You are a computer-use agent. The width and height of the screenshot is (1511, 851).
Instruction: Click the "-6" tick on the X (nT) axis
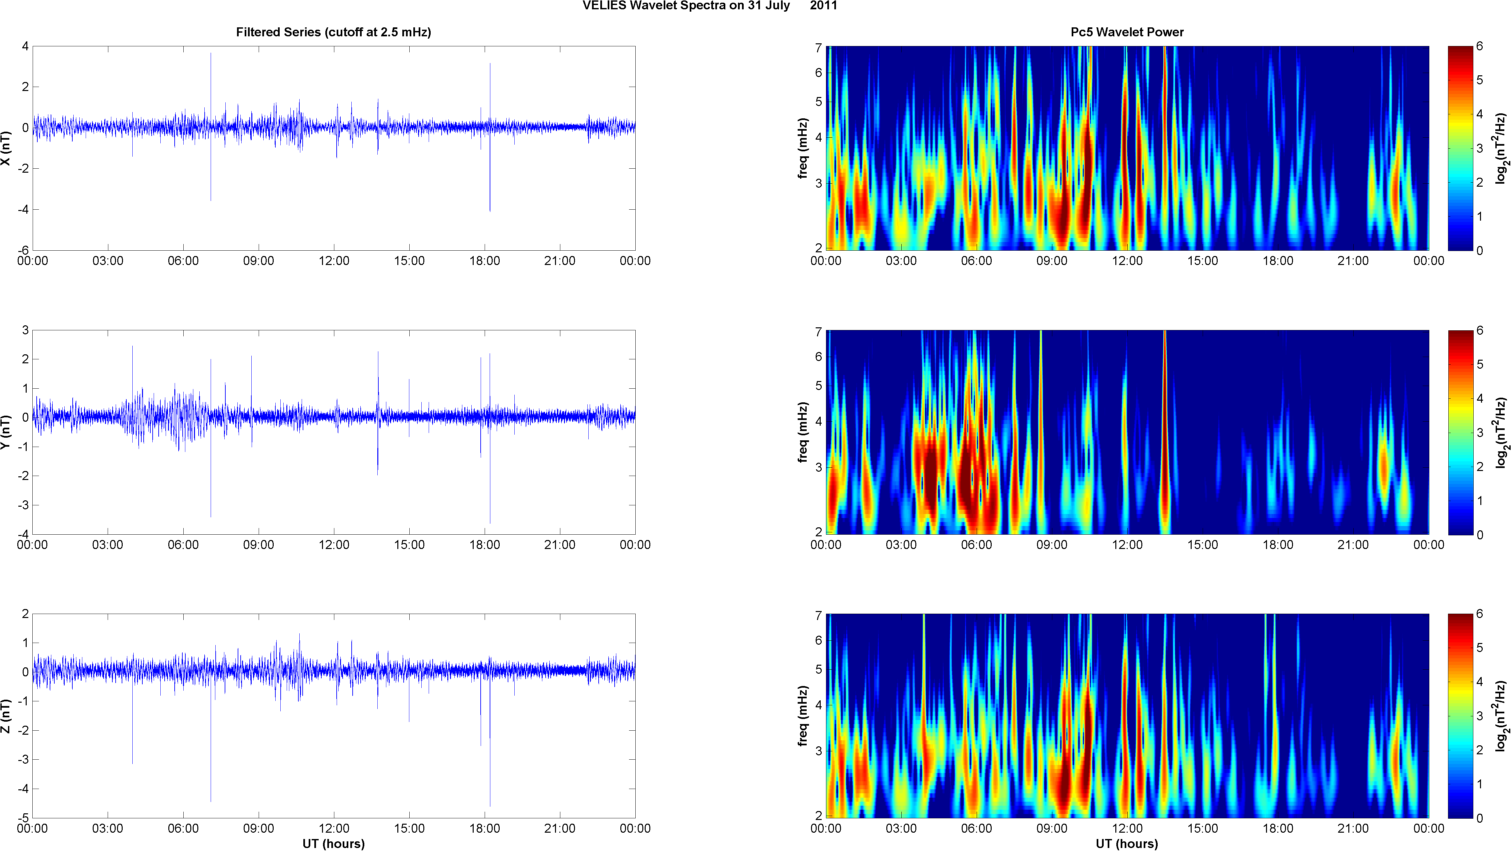(x=22, y=250)
